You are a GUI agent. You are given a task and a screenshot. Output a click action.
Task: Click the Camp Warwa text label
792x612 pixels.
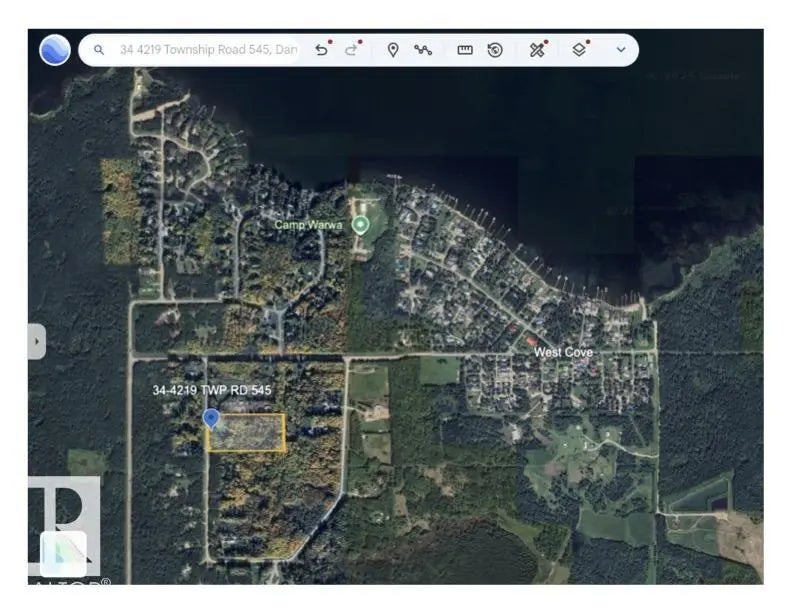tap(309, 225)
